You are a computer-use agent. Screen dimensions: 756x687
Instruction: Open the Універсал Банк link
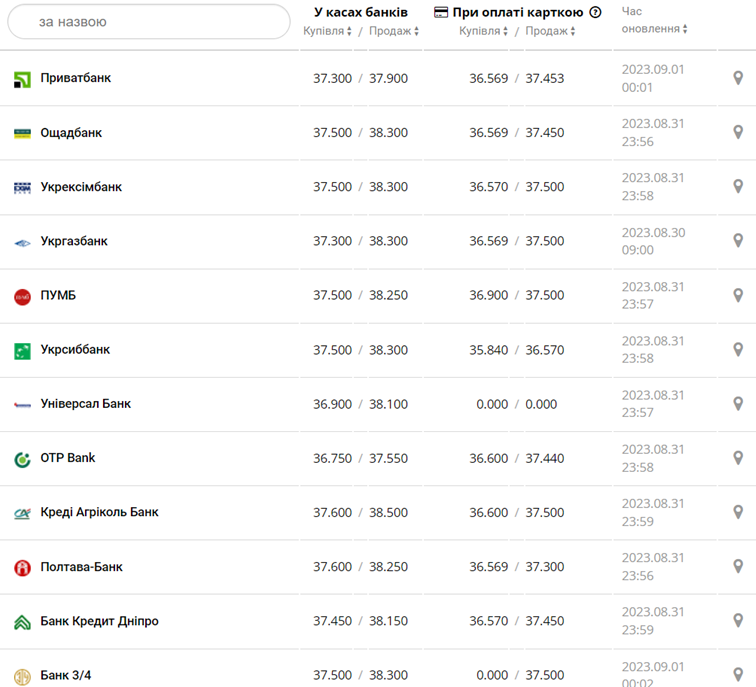click(x=85, y=404)
